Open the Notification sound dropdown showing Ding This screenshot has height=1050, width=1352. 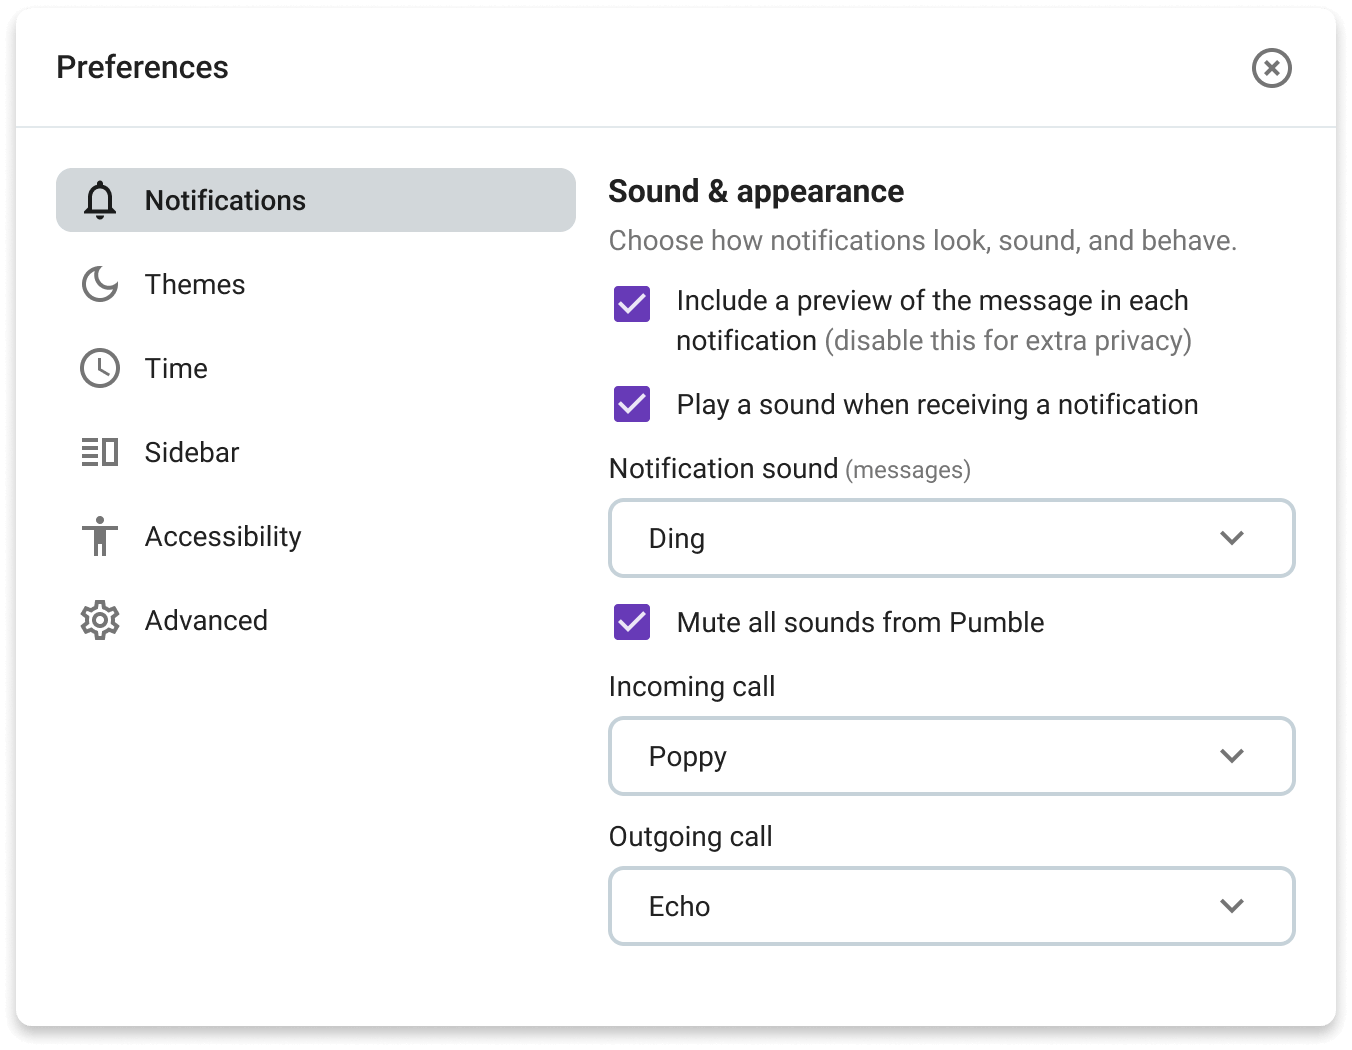point(951,538)
